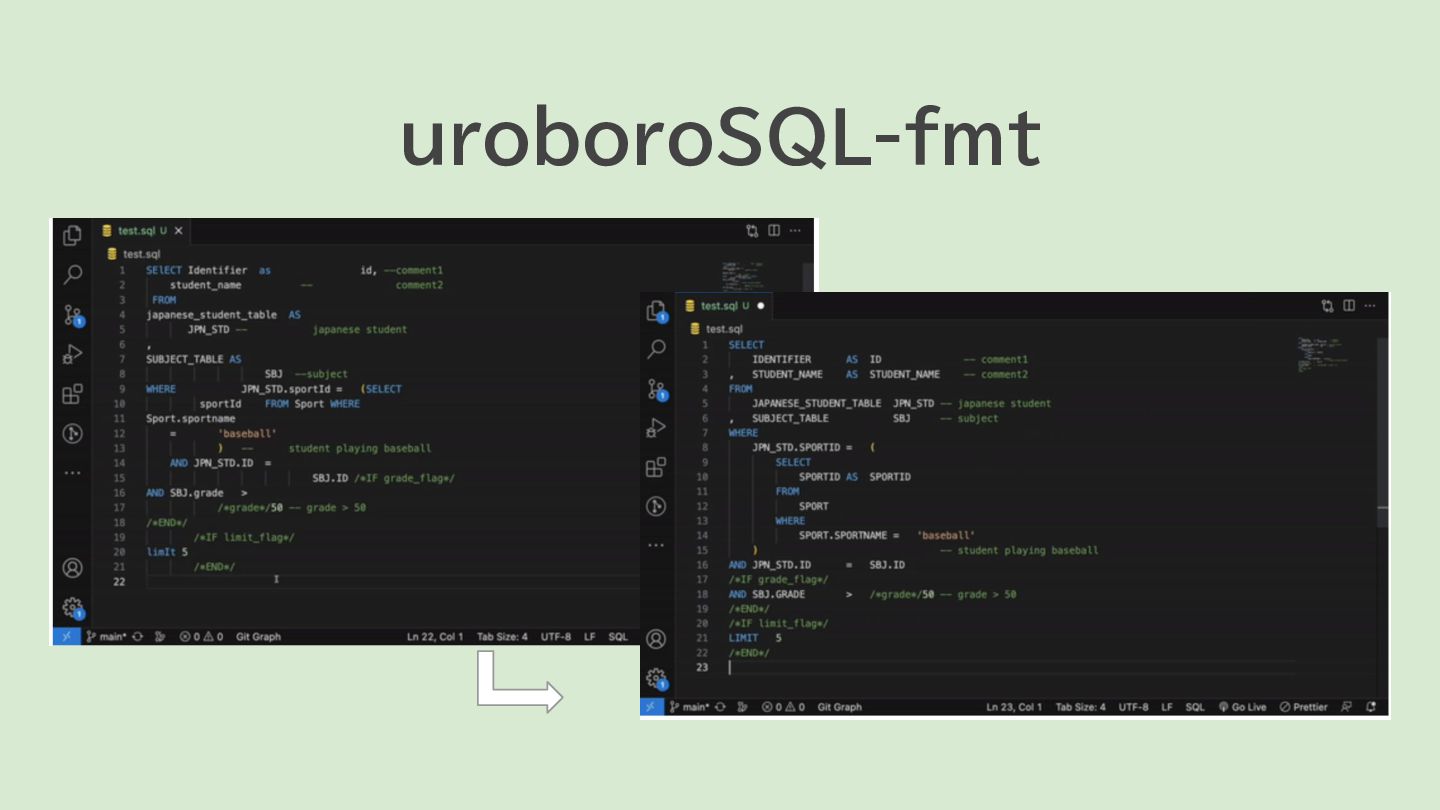1440x810 pixels.
Task: Click SQL language mode in left window
Action: click(x=618, y=636)
